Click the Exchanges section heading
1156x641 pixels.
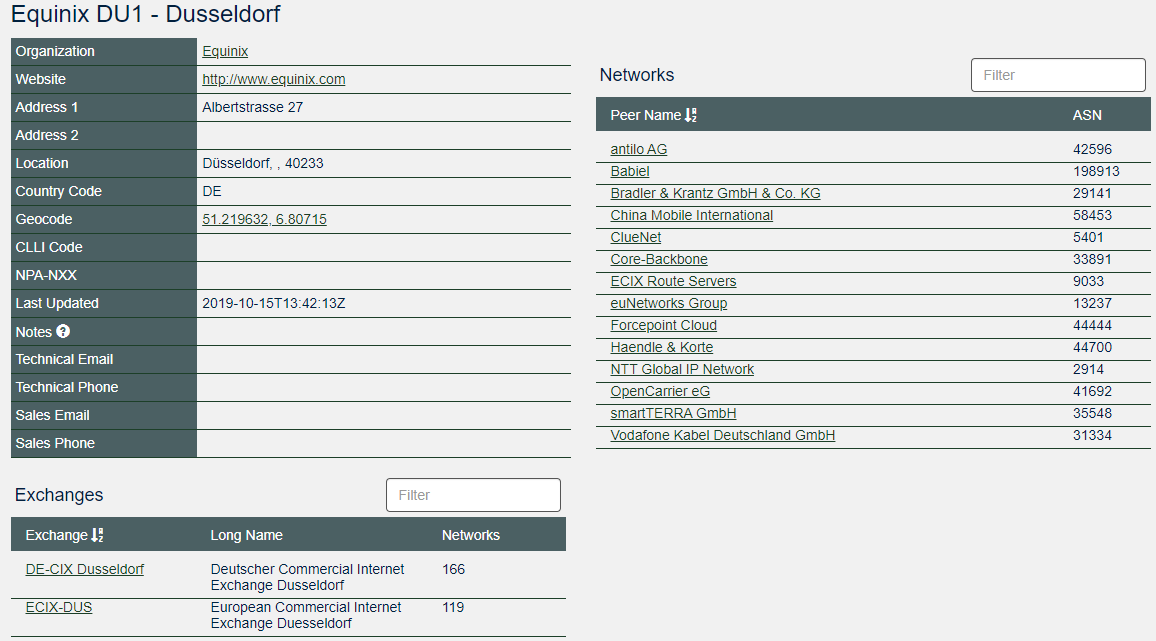pyautogui.click(x=59, y=495)
